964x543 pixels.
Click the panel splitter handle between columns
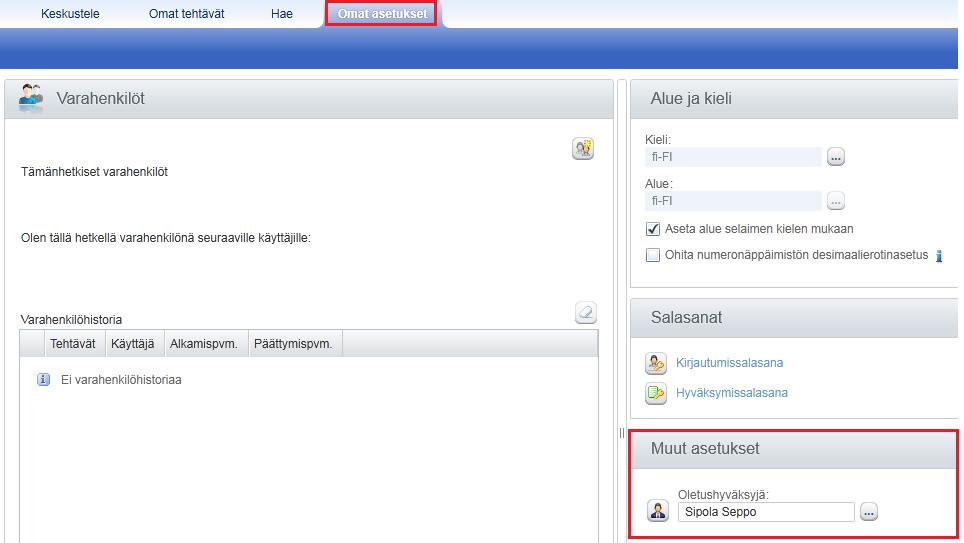622,433
